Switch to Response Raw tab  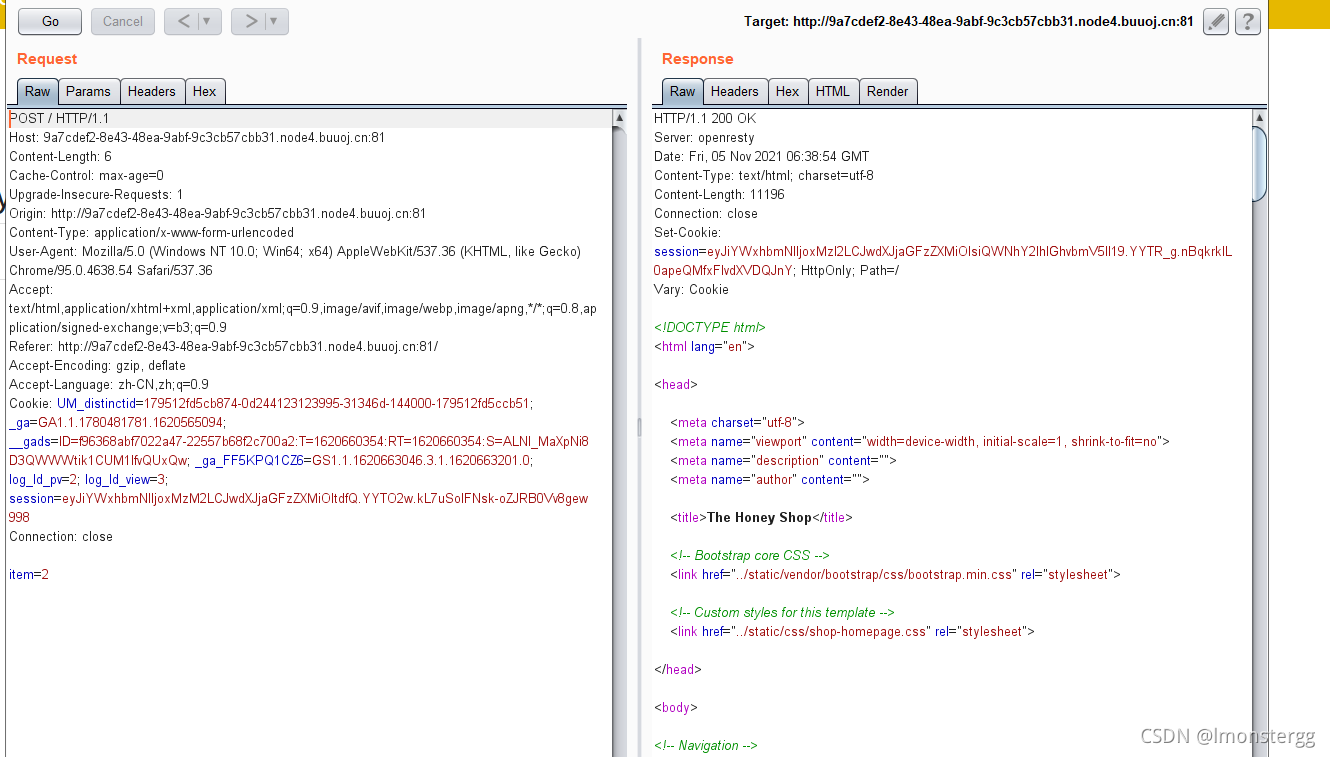pos(683,91)
